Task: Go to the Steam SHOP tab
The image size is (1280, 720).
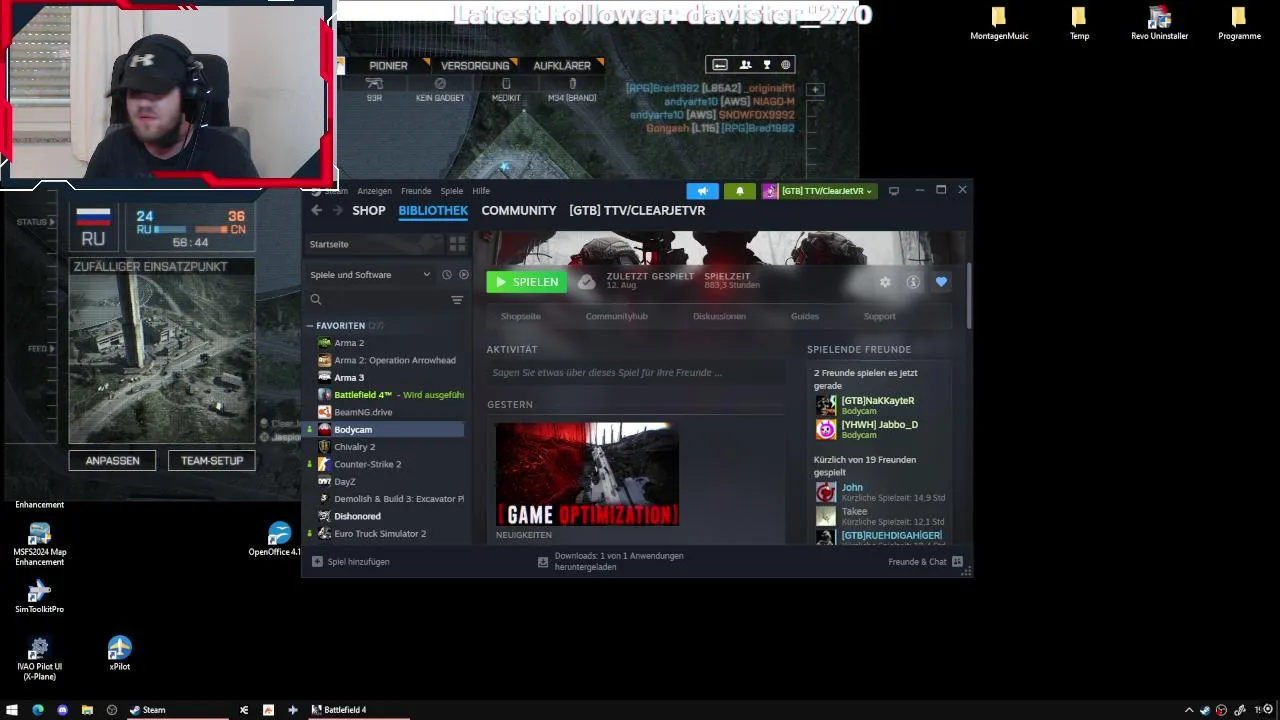Action: (x=369, y=211)
